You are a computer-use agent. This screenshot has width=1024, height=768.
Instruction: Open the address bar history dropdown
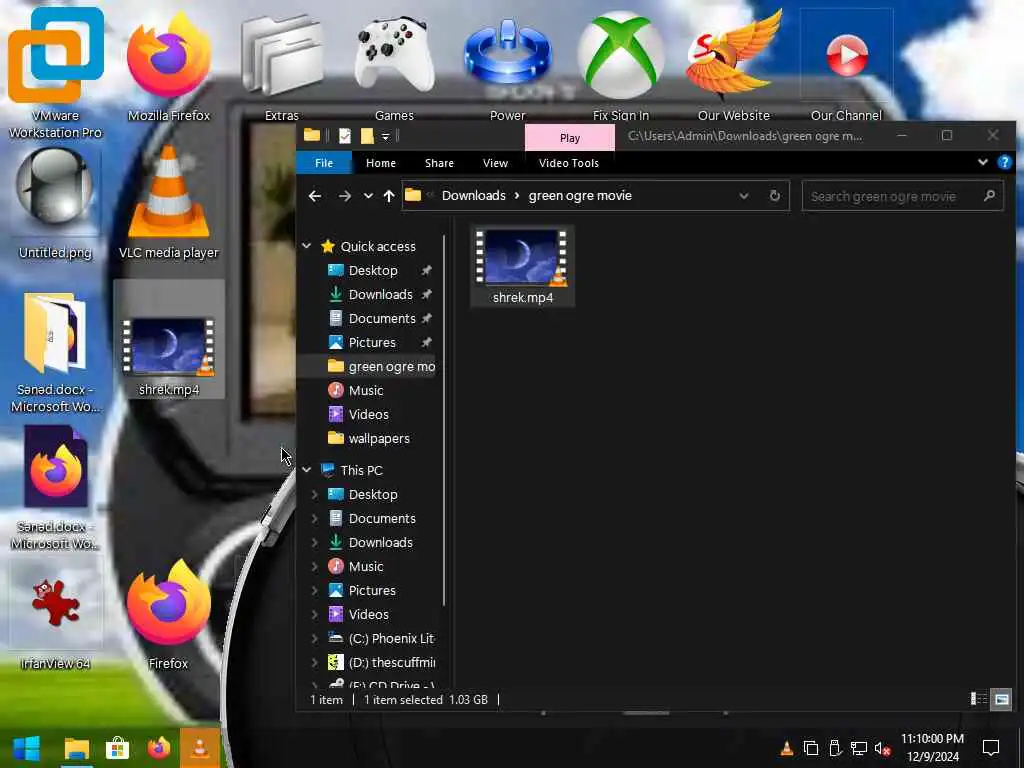click(x=743, y=196)
